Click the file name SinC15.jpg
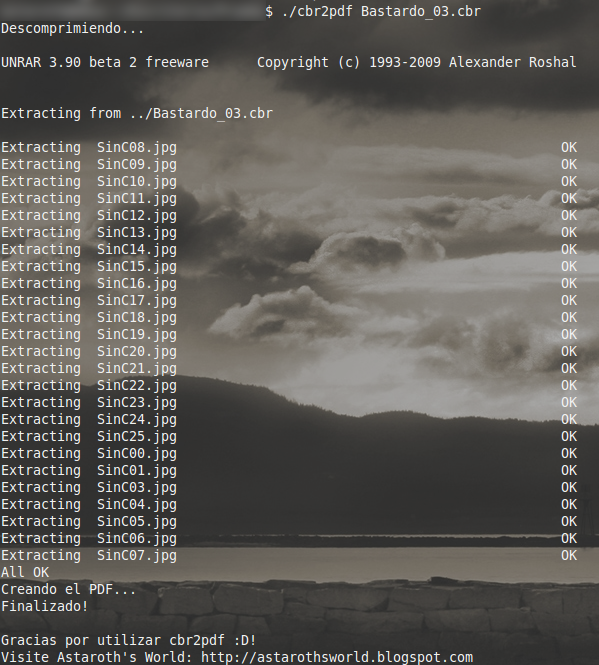This screenshot has height=665, width=599. coord(137,266)
